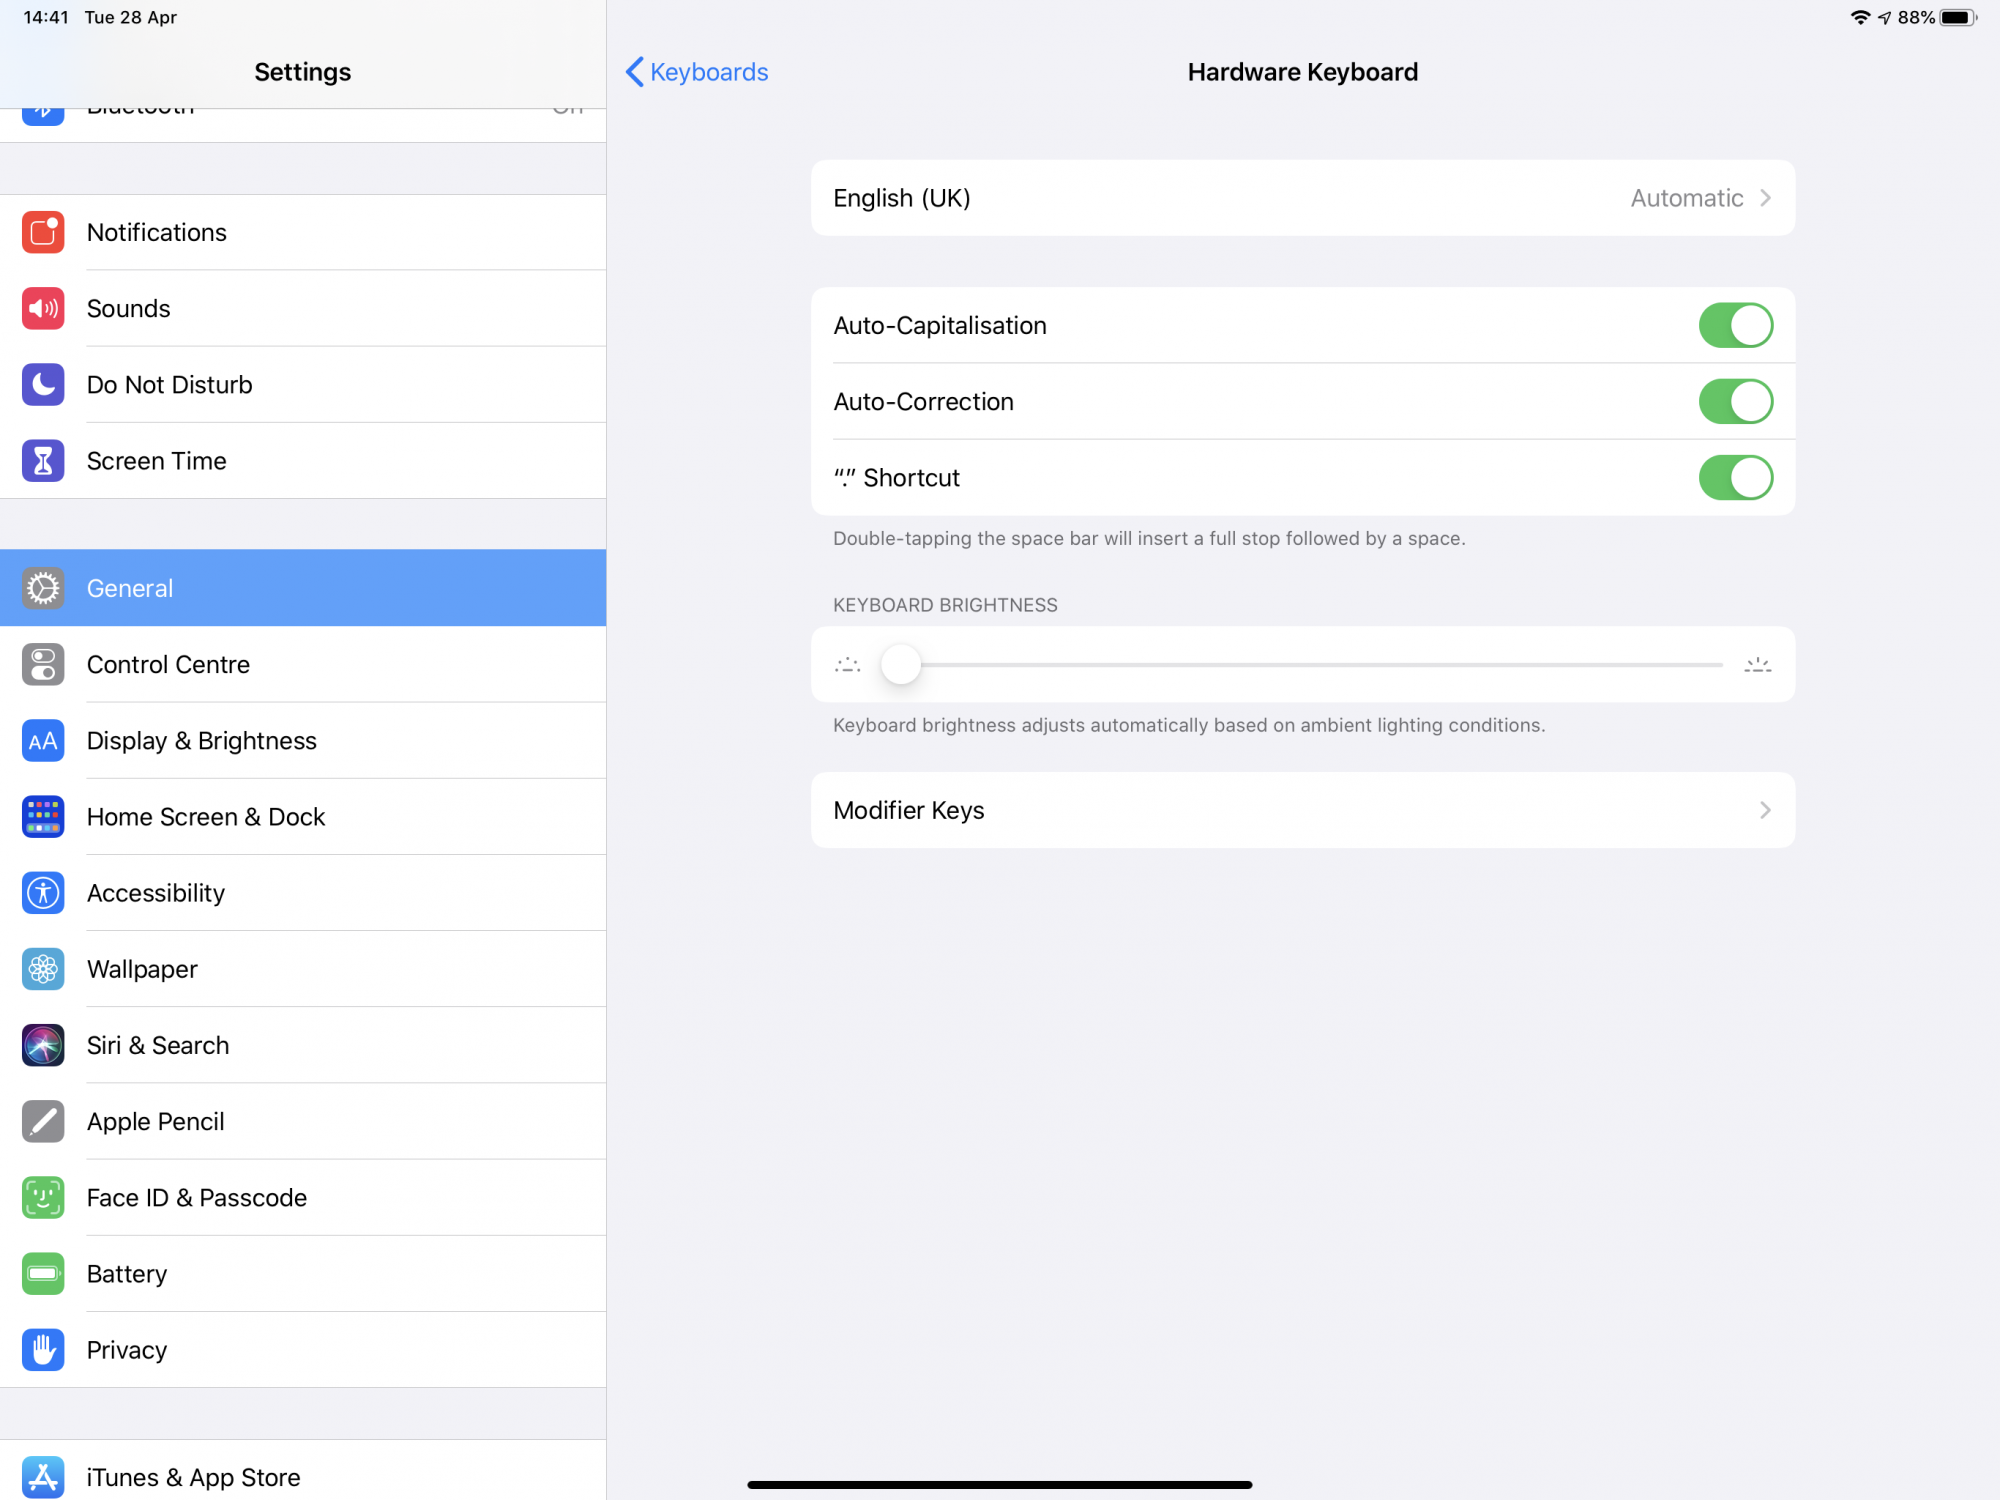Toggle the "." Shortcut switch
This screenshot has width=2000, height=1500.
(1735, 478)
